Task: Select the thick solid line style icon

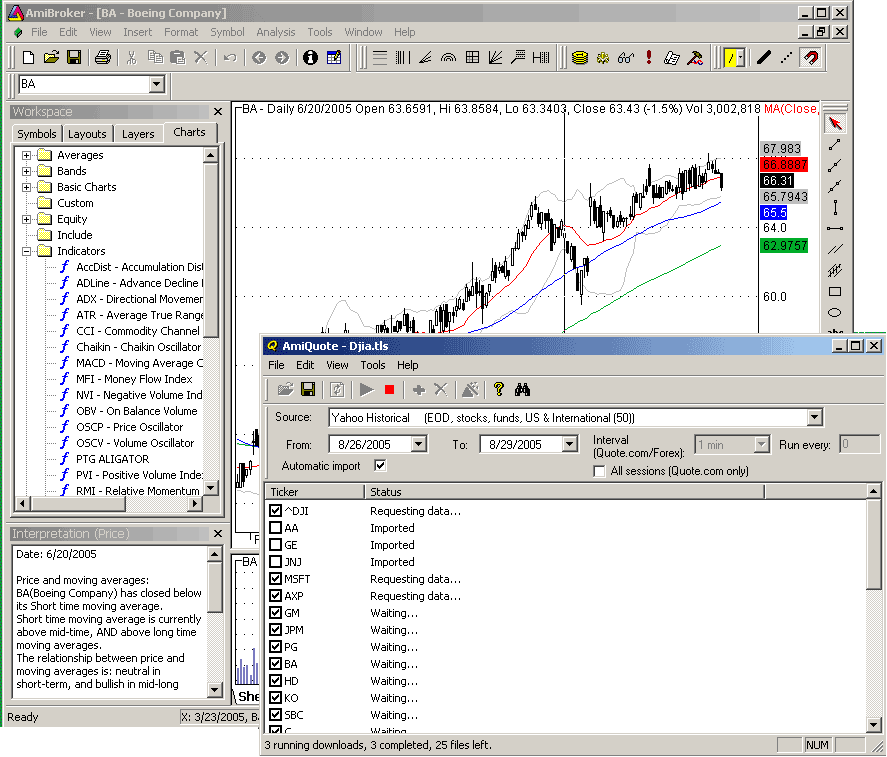Action: click(764, 57)
